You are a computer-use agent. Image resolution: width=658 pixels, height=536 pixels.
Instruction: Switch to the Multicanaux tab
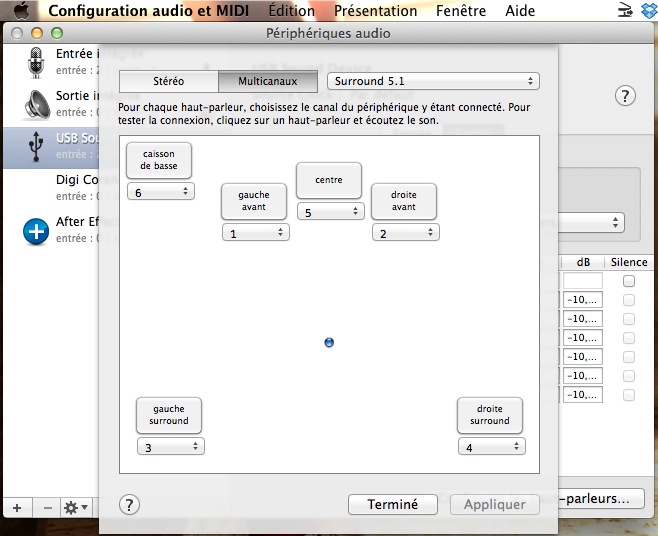268,81
